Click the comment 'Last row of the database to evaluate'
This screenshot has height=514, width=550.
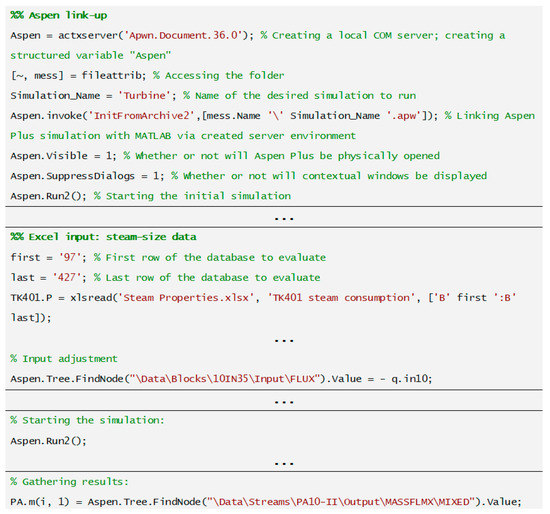pos(213,278)
